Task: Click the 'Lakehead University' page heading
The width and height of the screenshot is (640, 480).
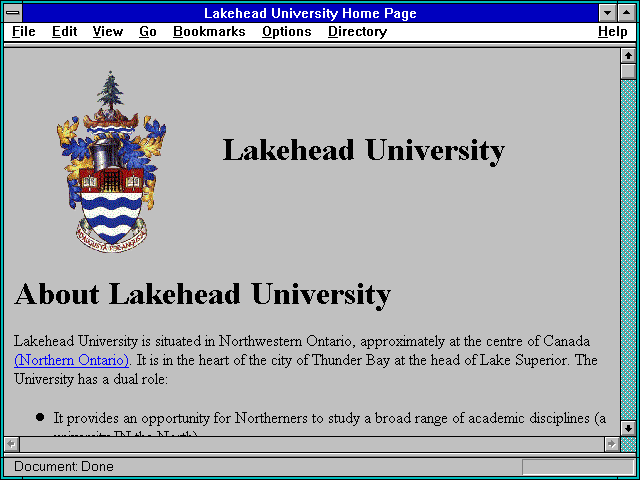Action: pyautogui.click(x=364, y=151)
